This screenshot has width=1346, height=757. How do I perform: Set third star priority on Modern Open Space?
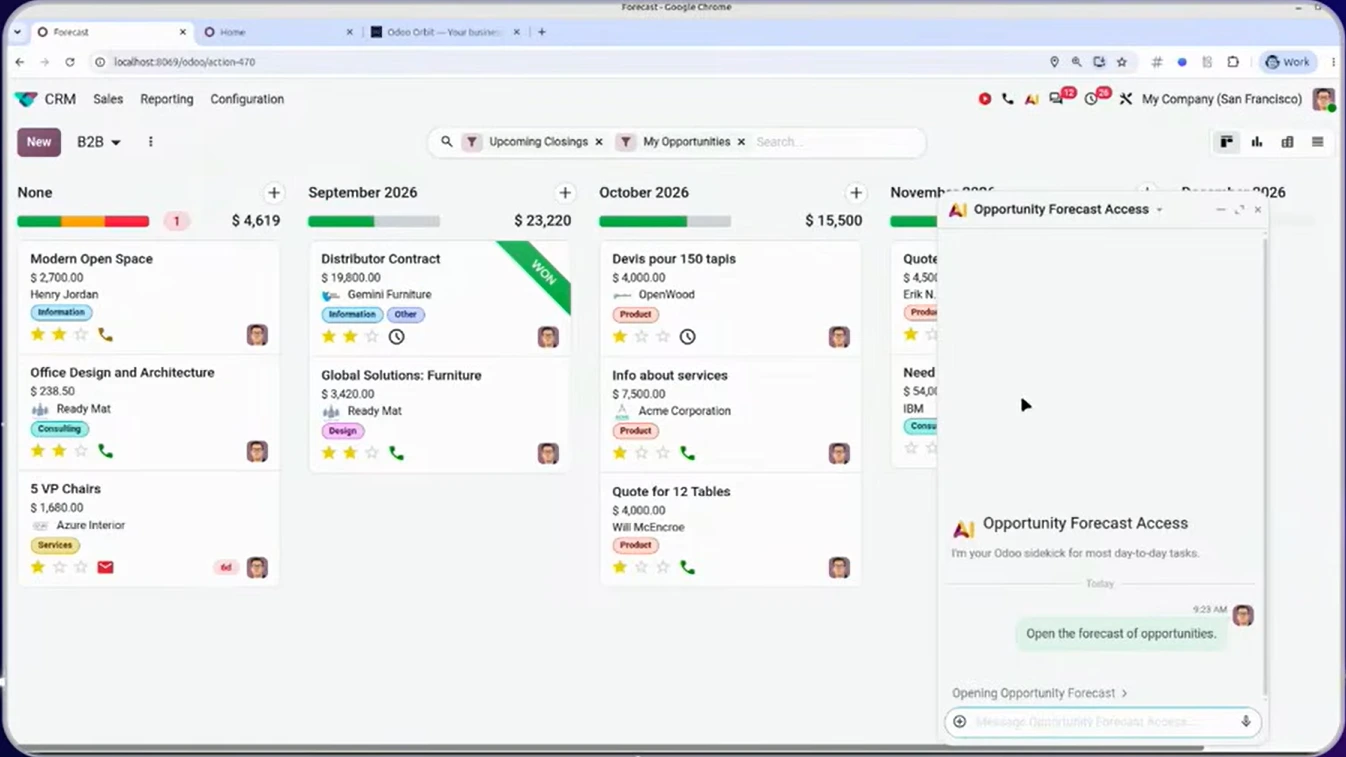point(81,335)
